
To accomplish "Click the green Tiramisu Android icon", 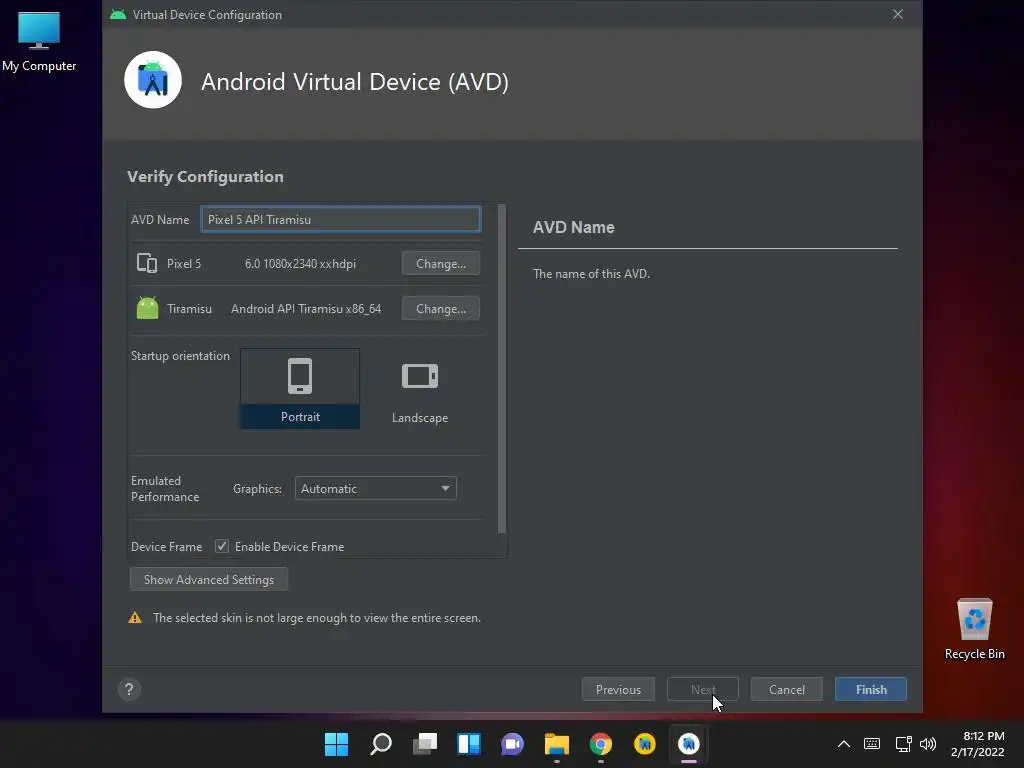I will 148,308.
